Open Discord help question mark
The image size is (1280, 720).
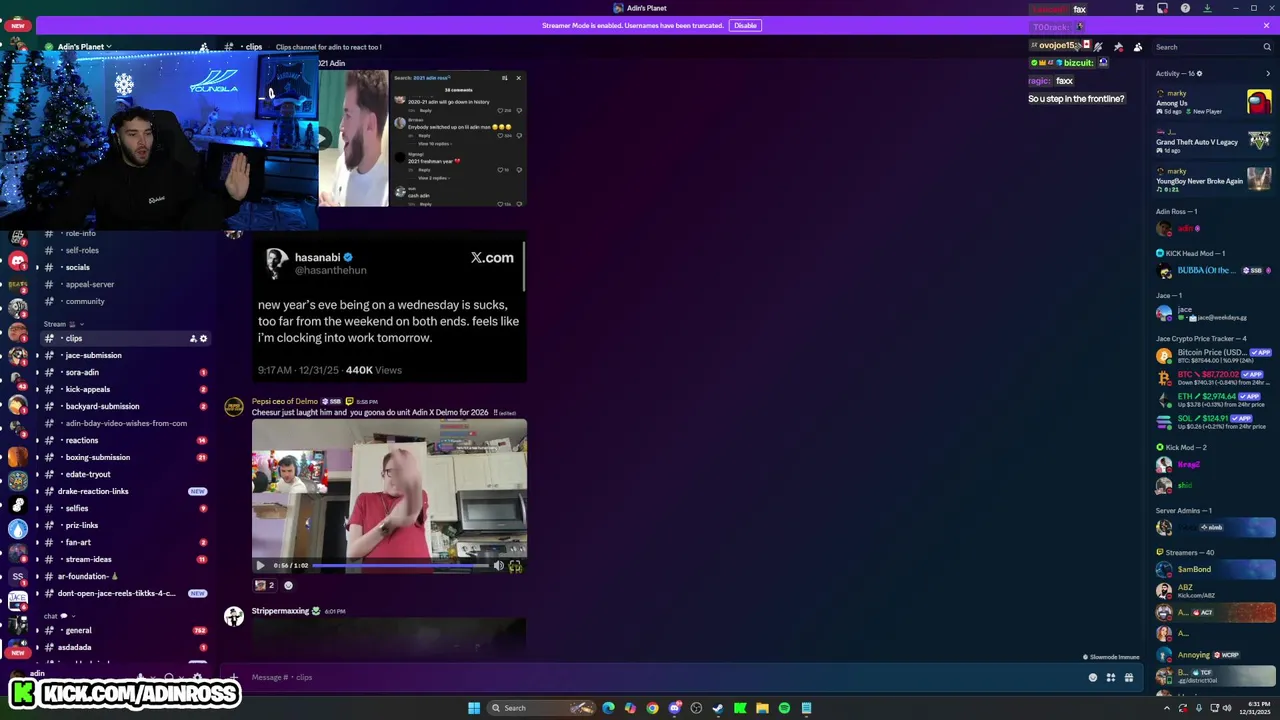pos(1185,8)
